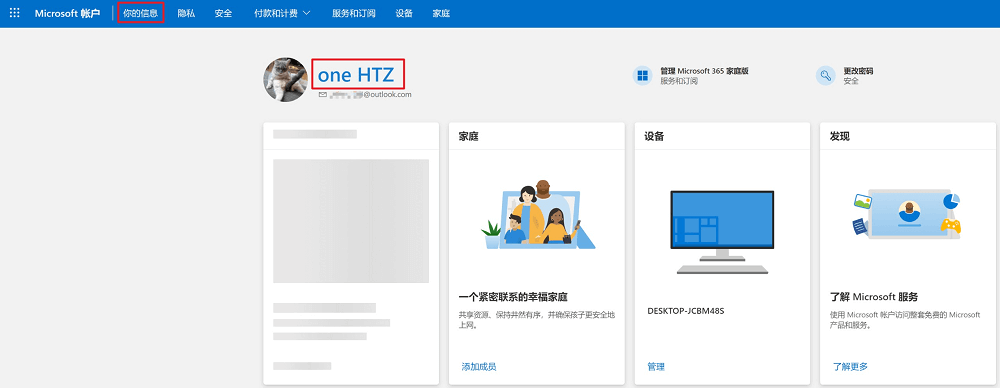Screen dimensions: 1000x388
Task: Open the 你的信息 tab
Action: (140, 13)
